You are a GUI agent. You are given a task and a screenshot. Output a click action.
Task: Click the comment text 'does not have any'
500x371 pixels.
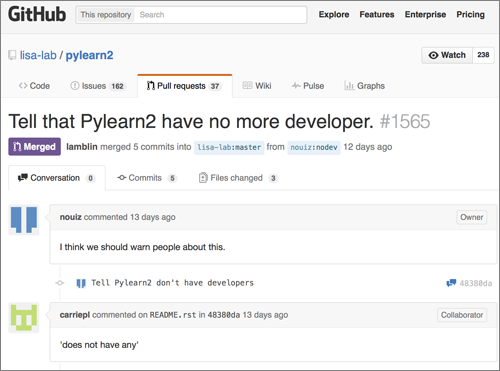coord(99,345)
